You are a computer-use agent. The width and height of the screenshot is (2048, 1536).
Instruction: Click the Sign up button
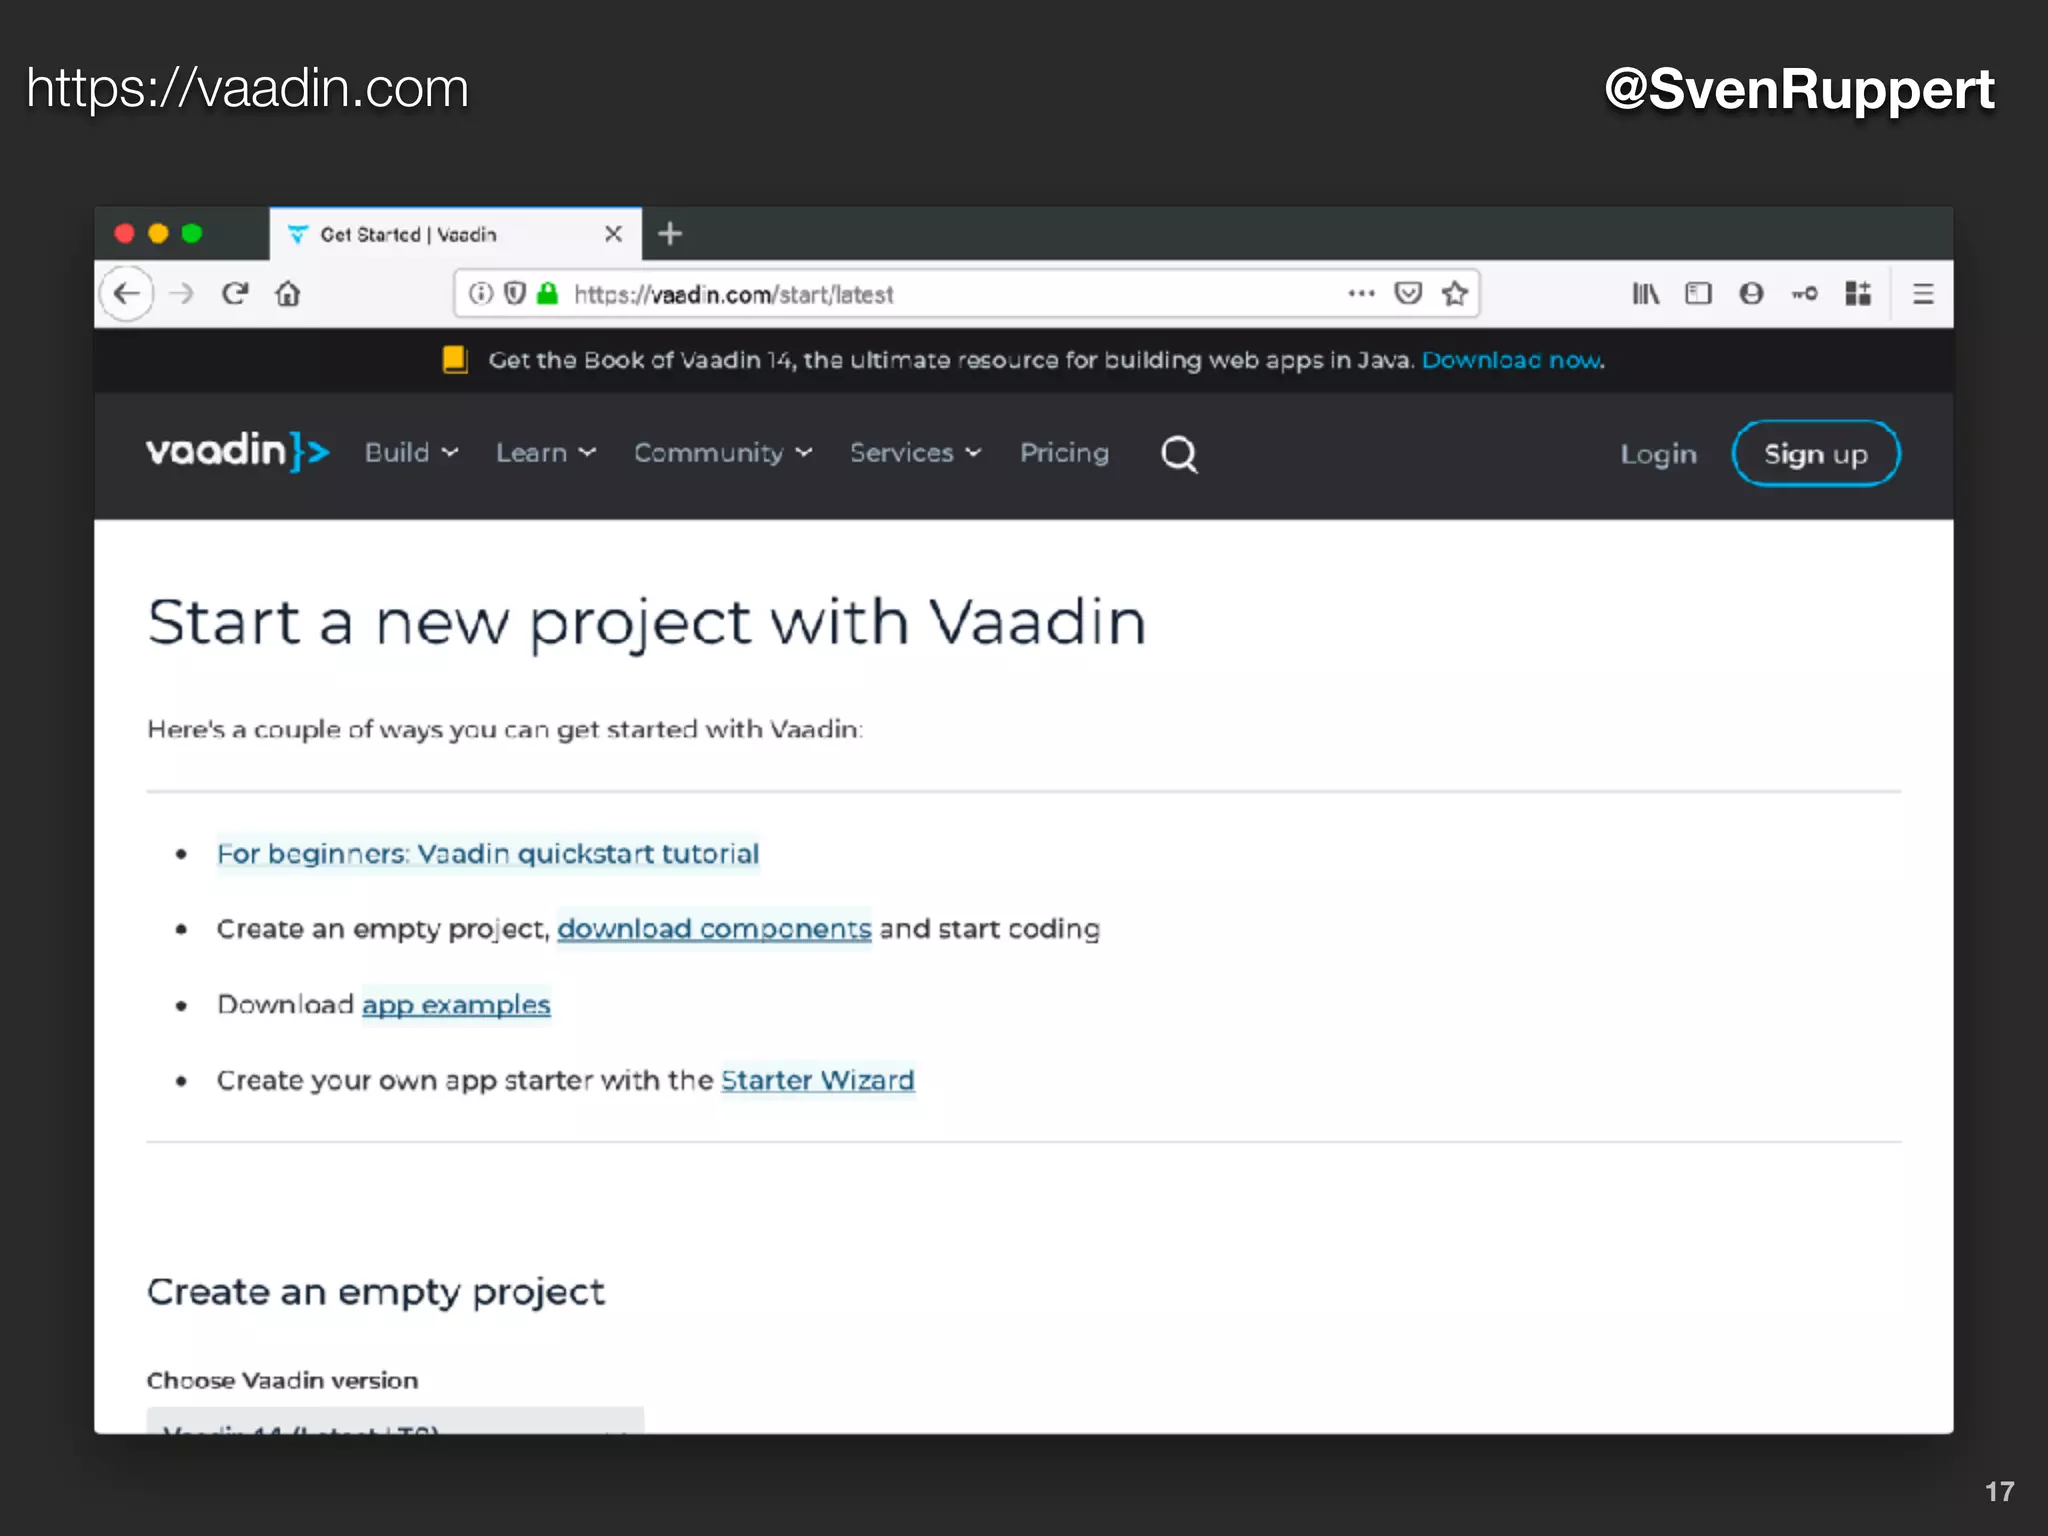click(1815, 454)
